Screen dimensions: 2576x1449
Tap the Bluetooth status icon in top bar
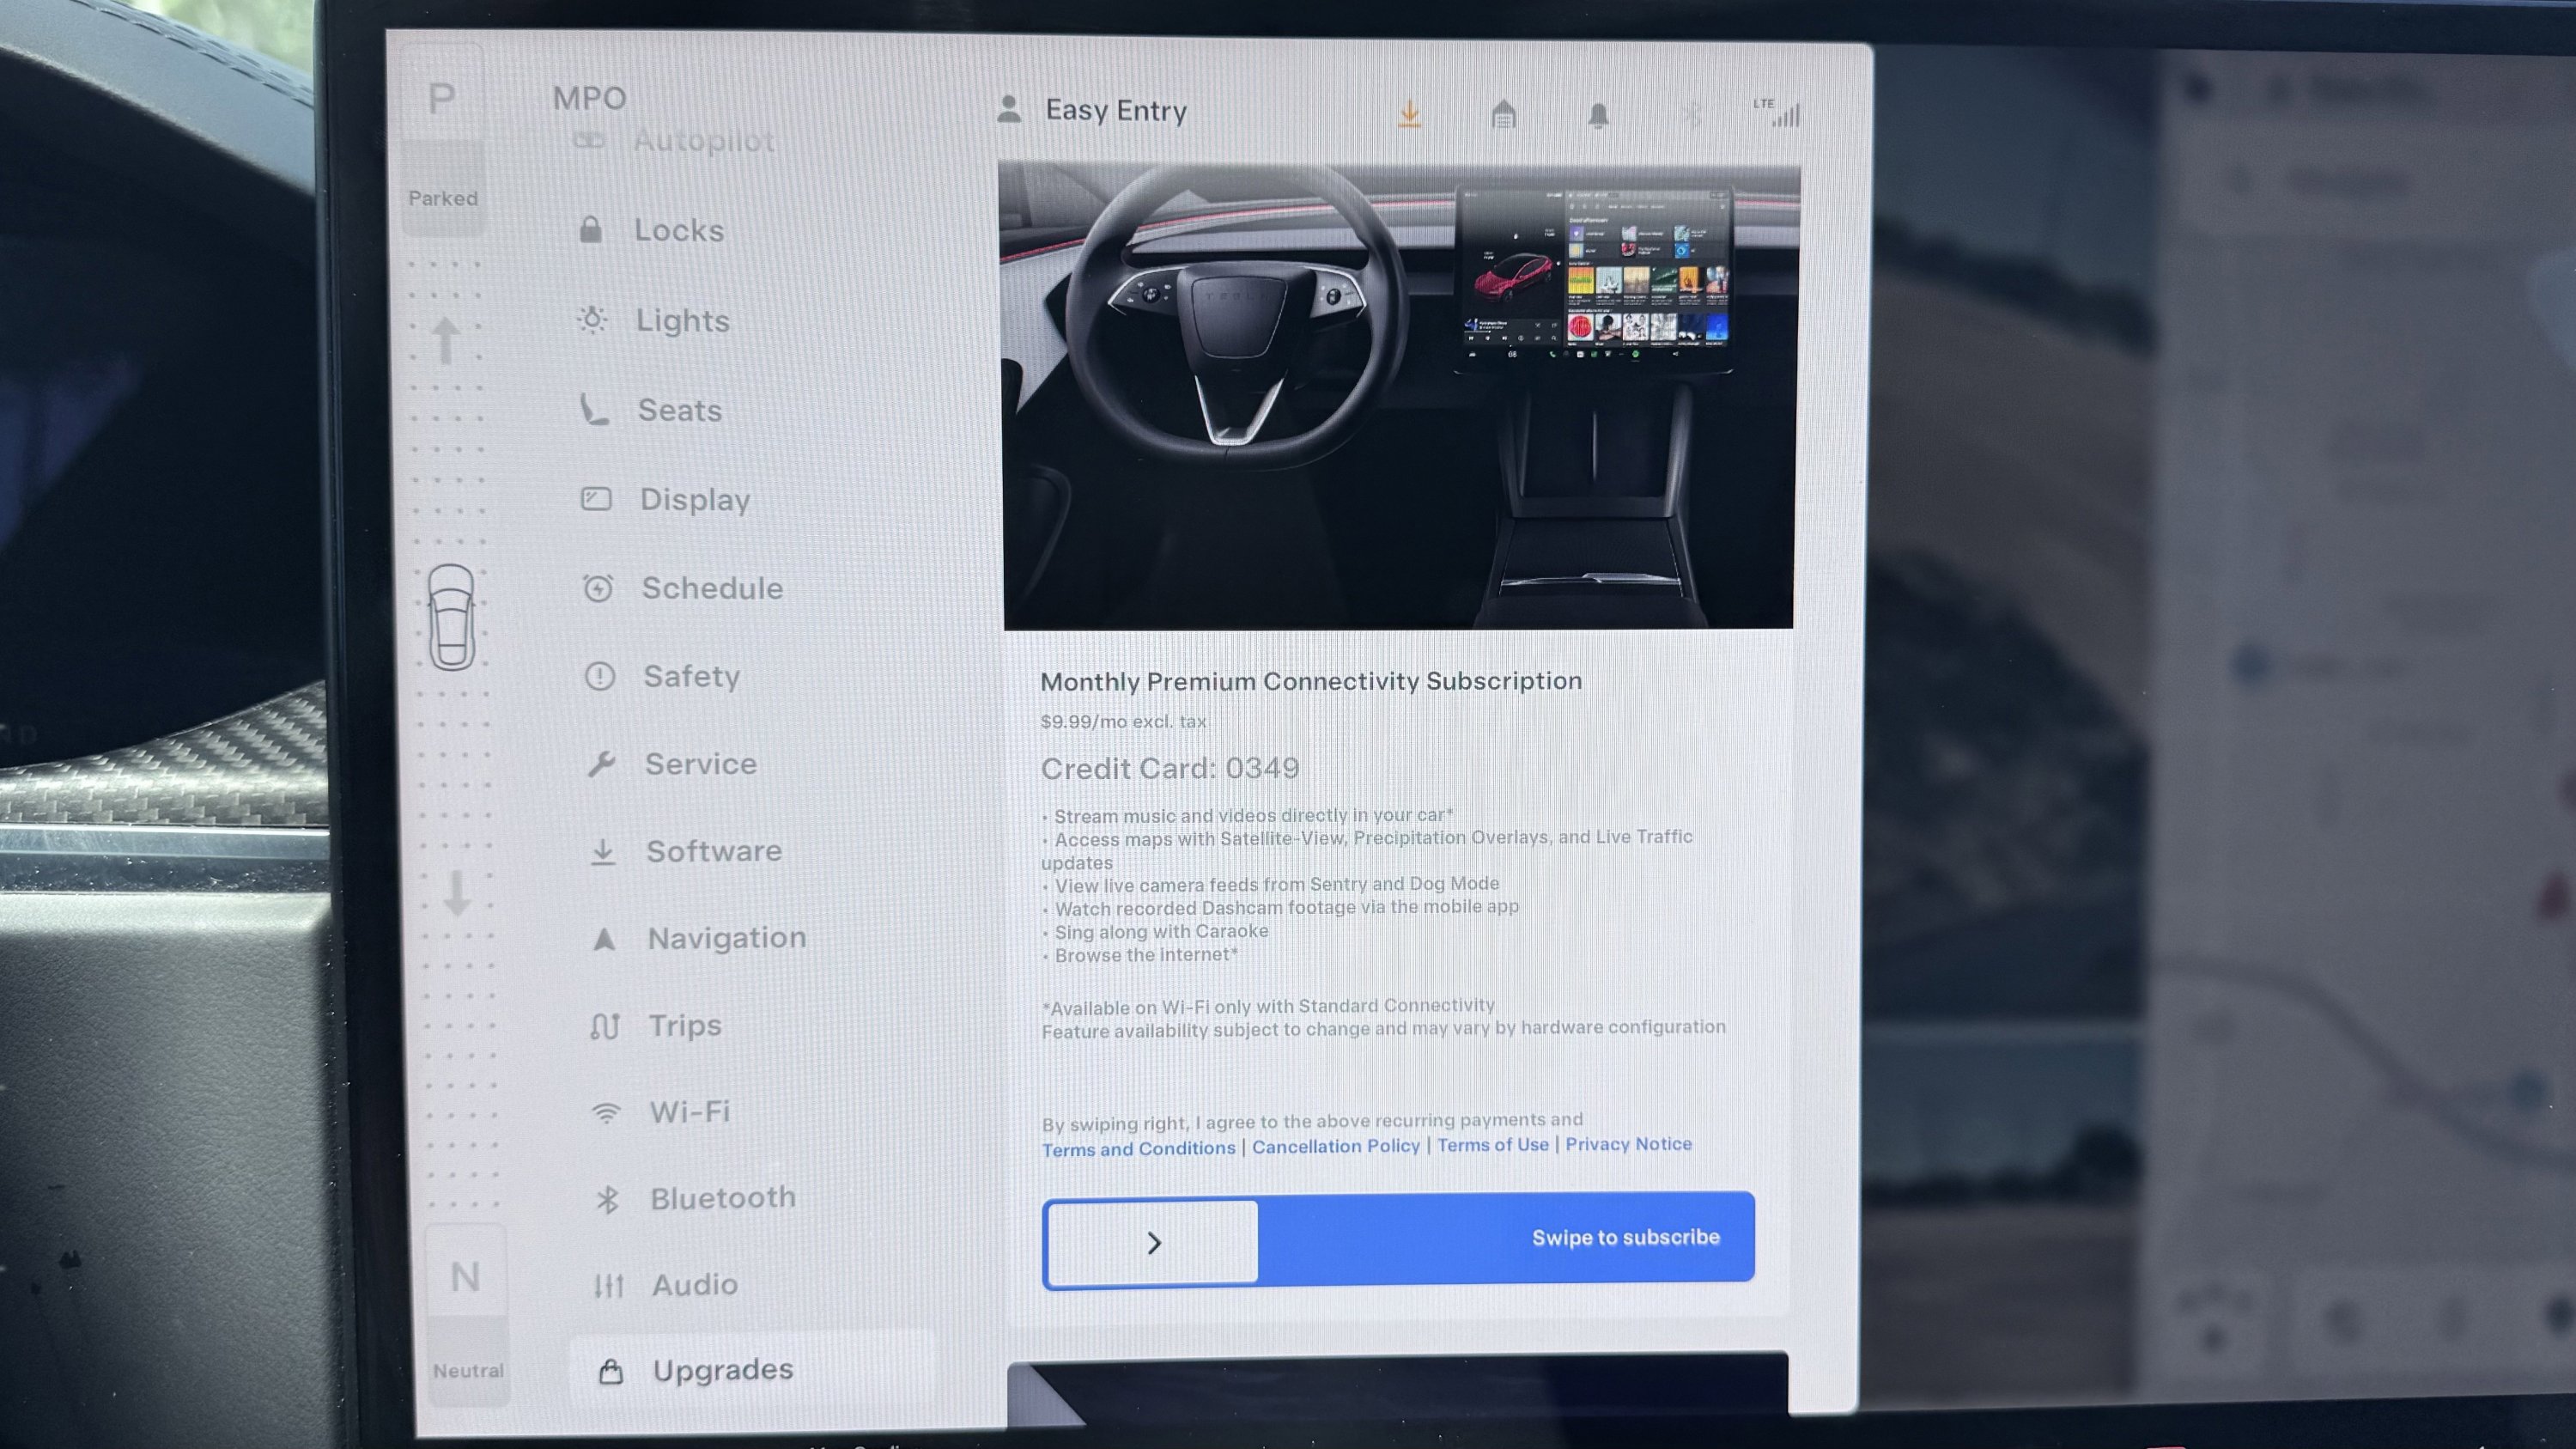coord(1691,114)
